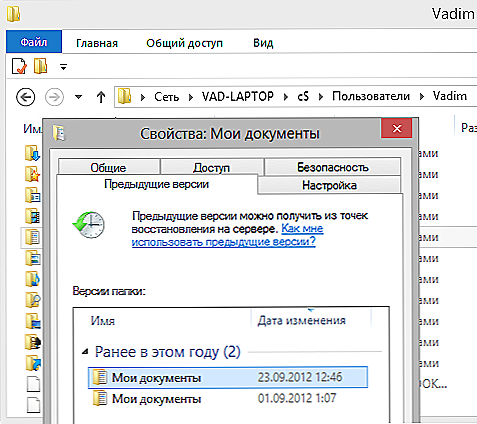The height and width of the screenshot is (424, 477).
Task: Click the date 01.09.2012 1:07 cell
Action: pyautogui.click(x=297, y=398)
